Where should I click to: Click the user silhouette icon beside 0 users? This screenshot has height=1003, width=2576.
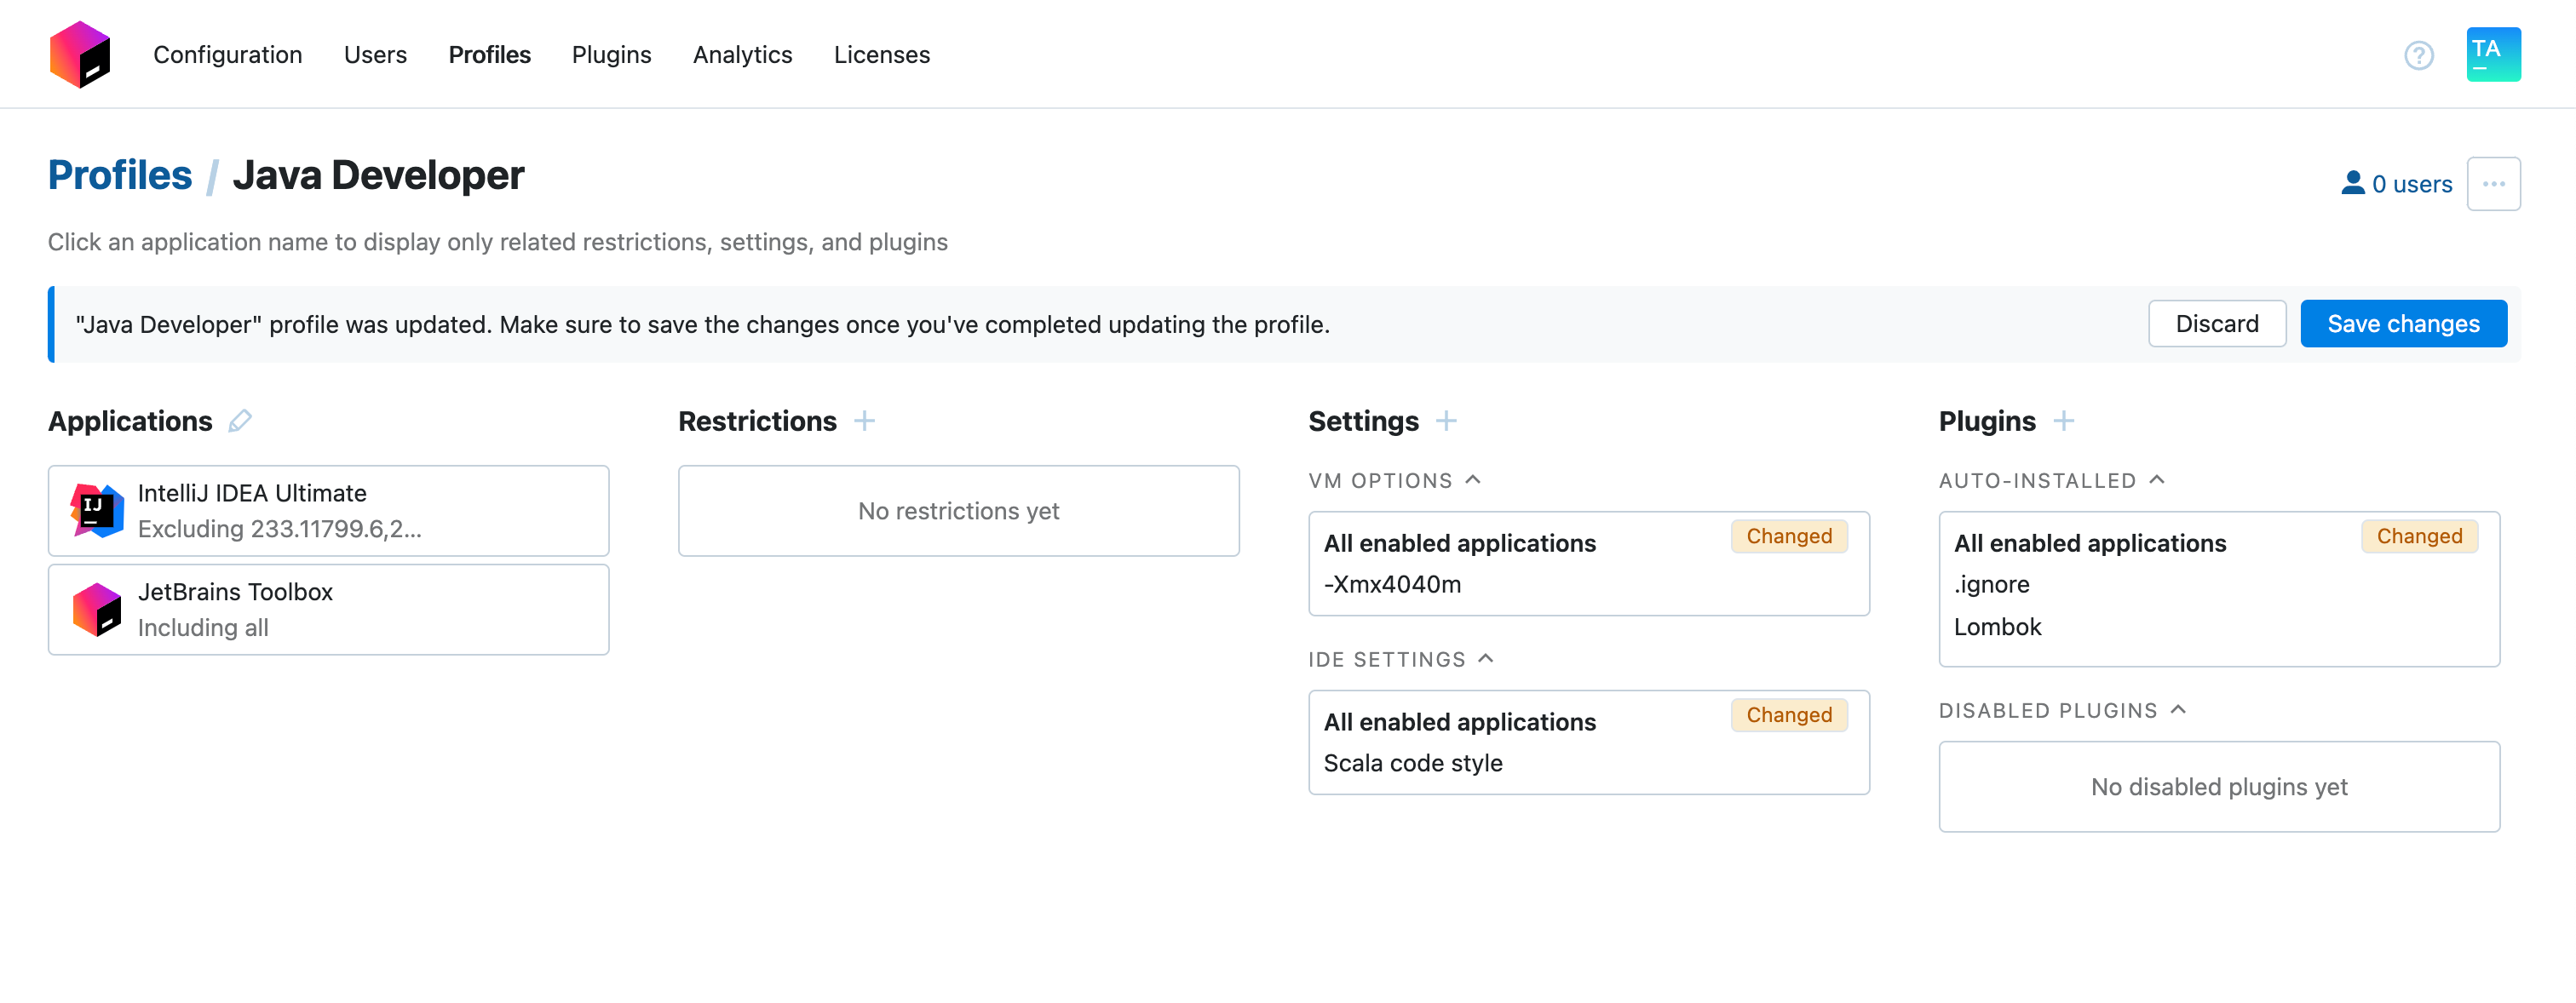tap(2352, 183)
